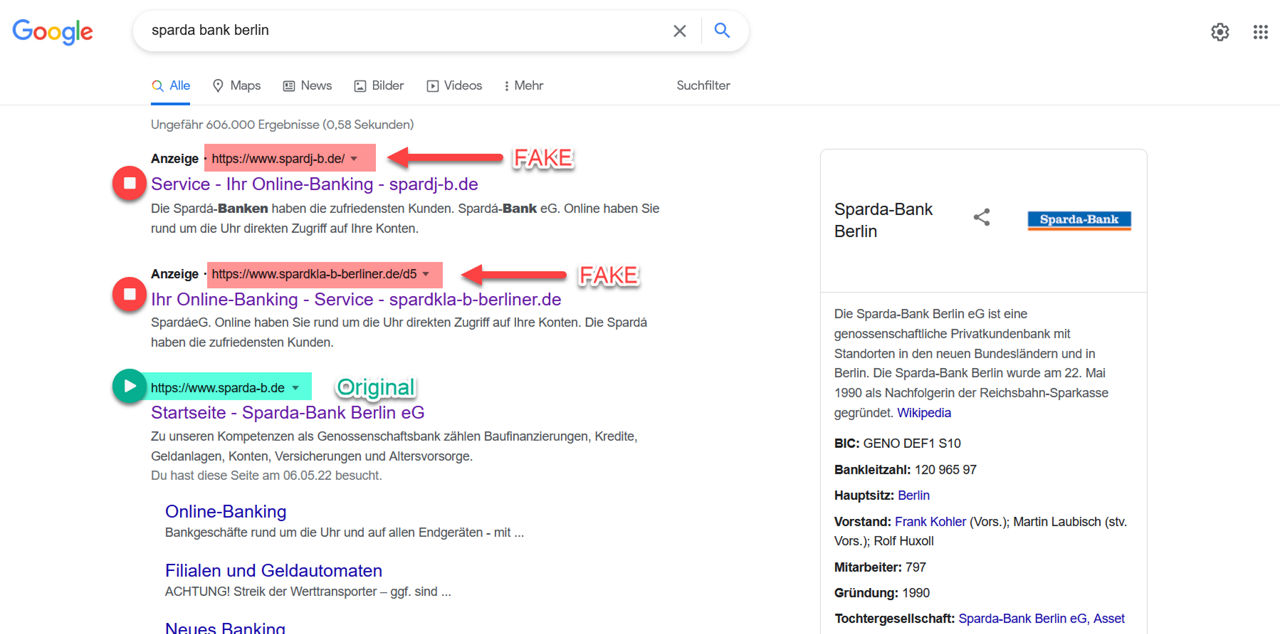Click the Mitarbeiter value 797

point(915,567)
